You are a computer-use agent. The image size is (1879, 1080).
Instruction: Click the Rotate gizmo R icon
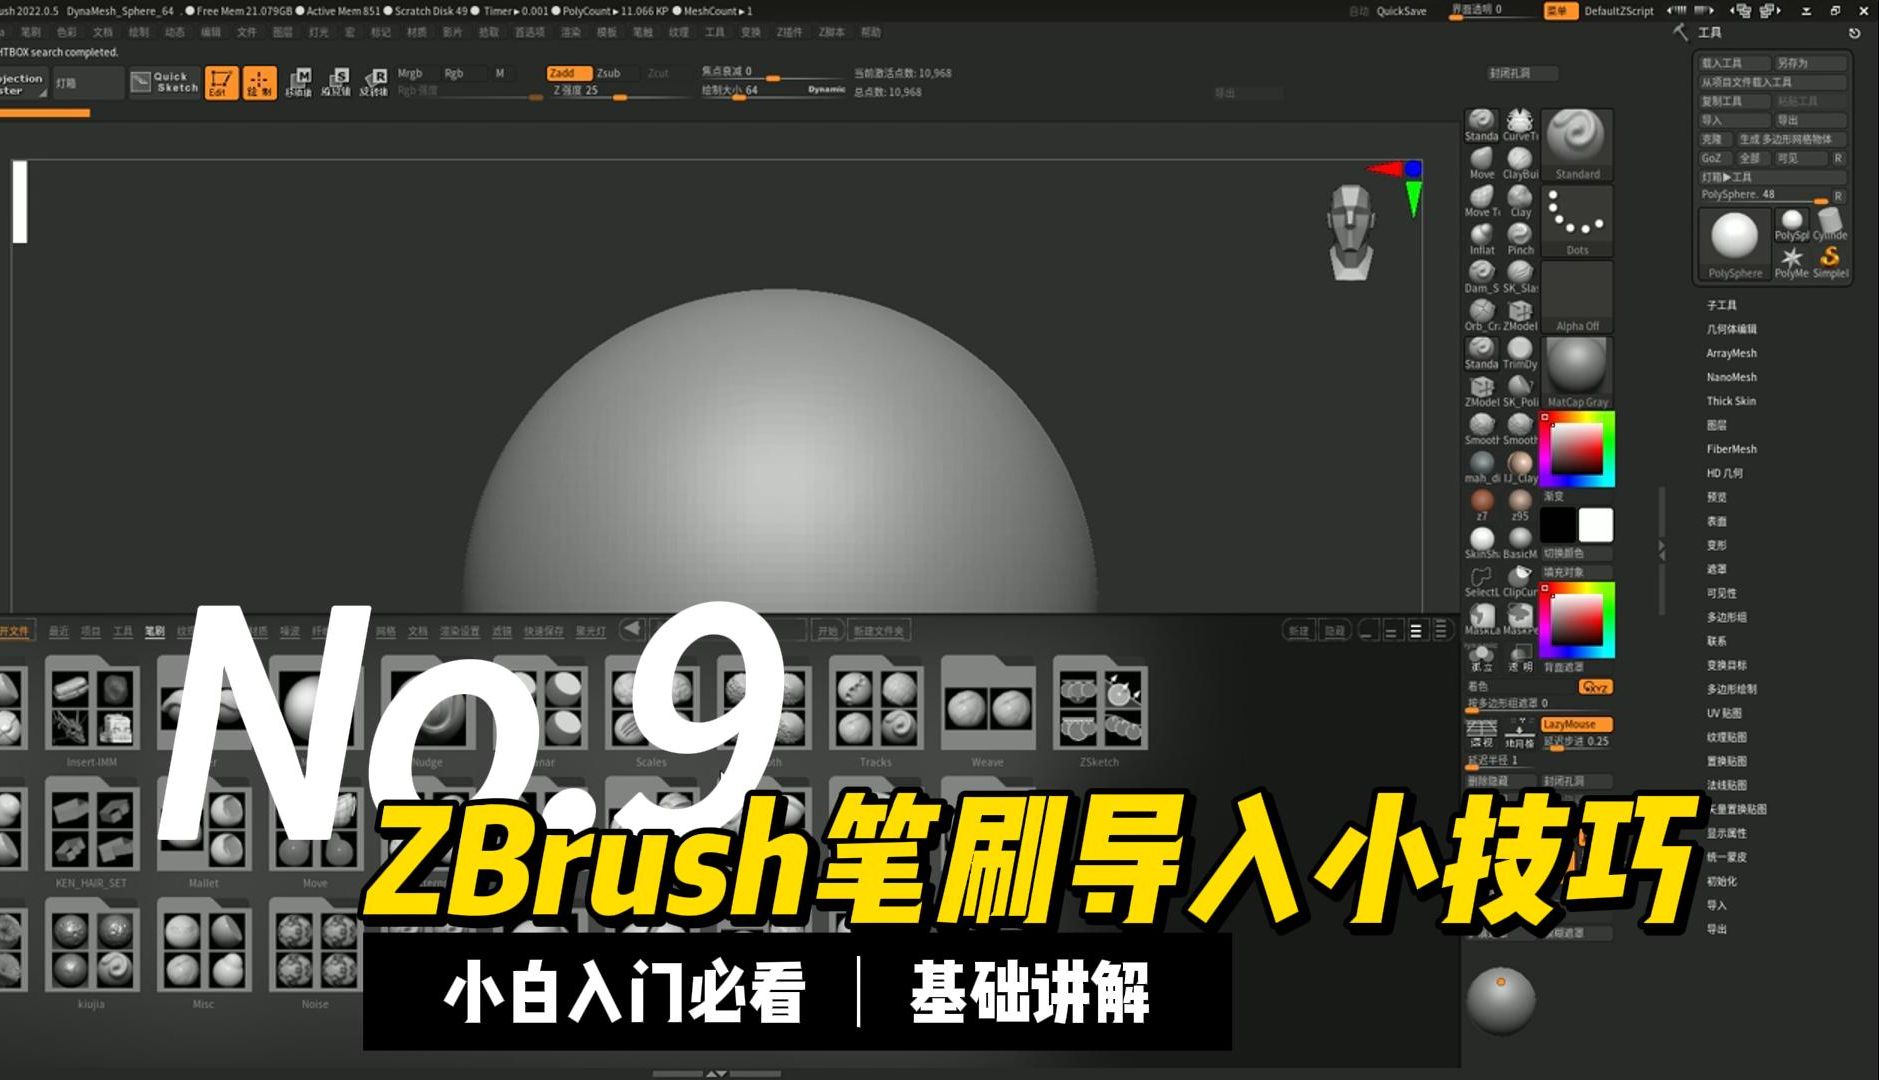click(374, 82)
